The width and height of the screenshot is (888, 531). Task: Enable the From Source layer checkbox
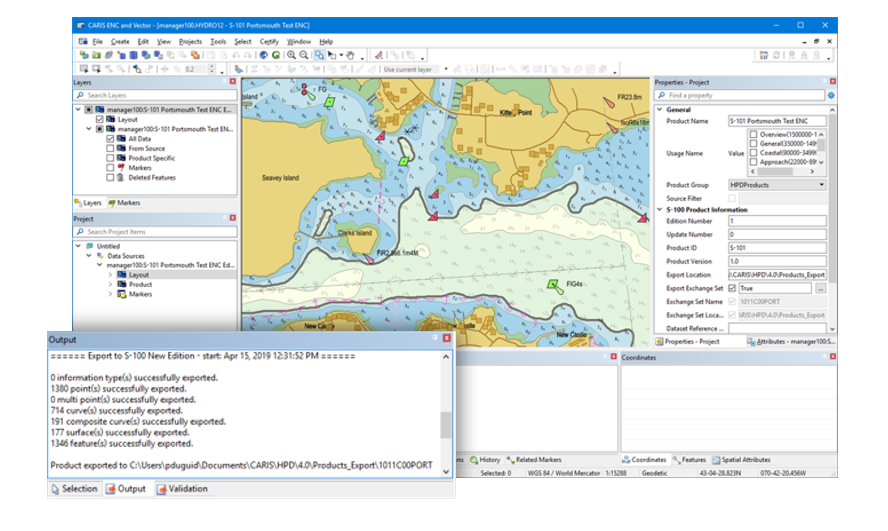[110, 148]
